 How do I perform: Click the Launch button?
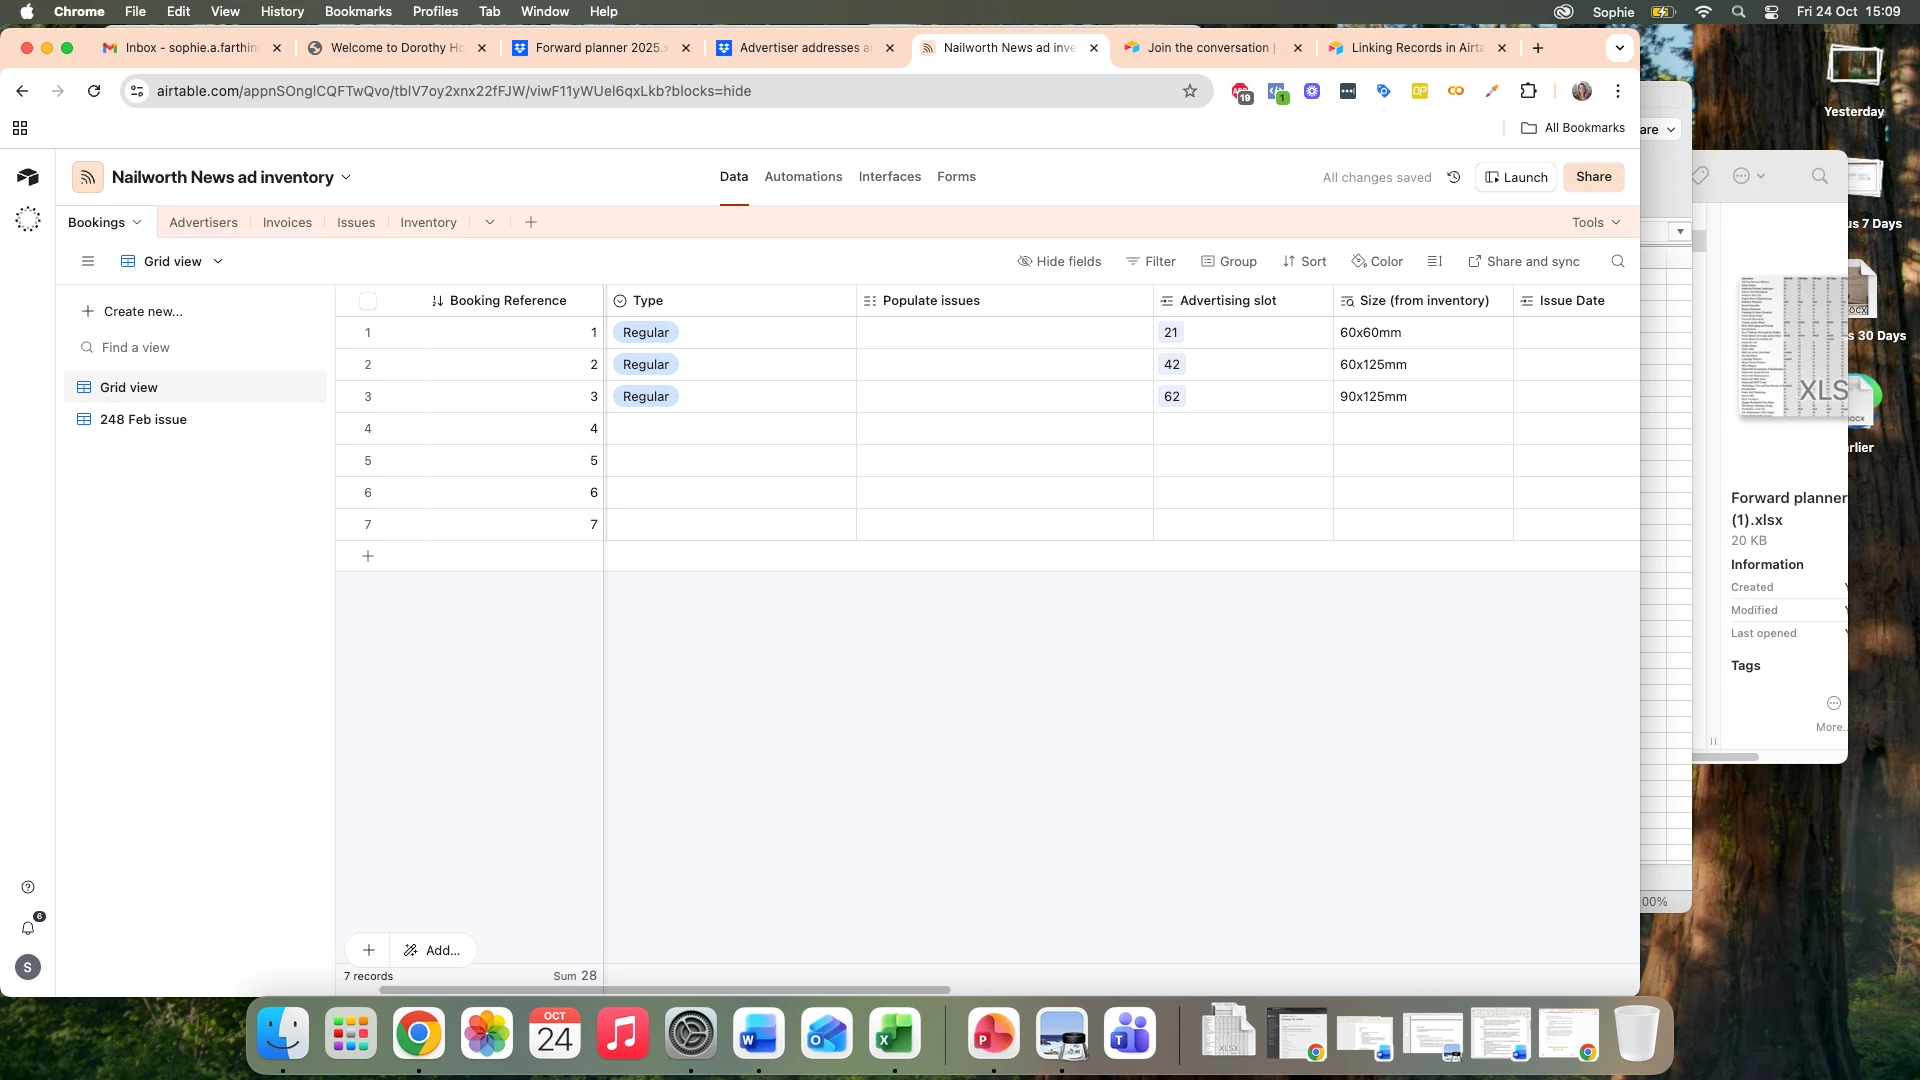pos(1516,177)
